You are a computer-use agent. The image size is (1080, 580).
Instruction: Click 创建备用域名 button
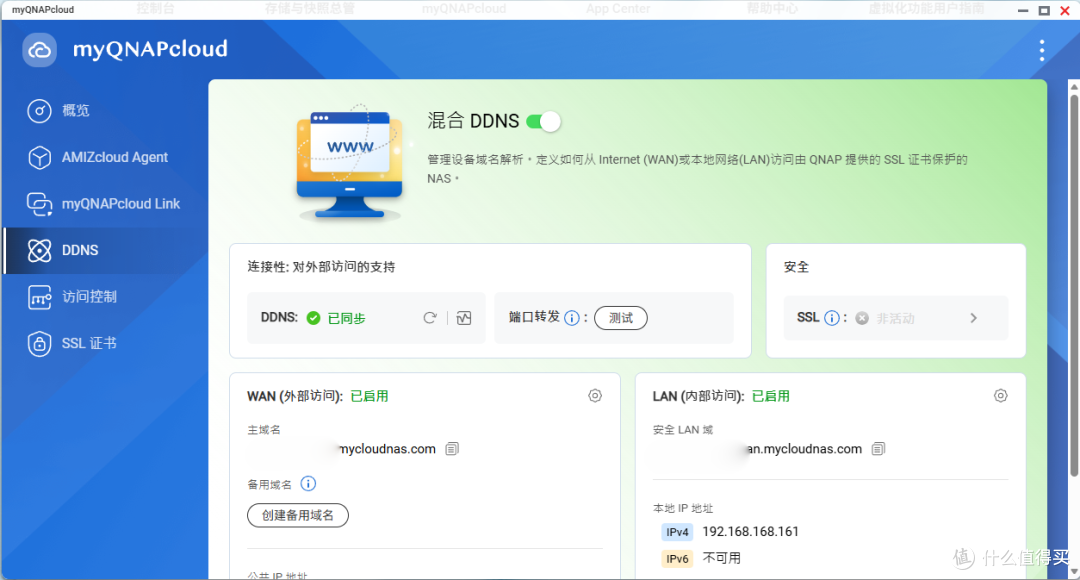(298, 515)
